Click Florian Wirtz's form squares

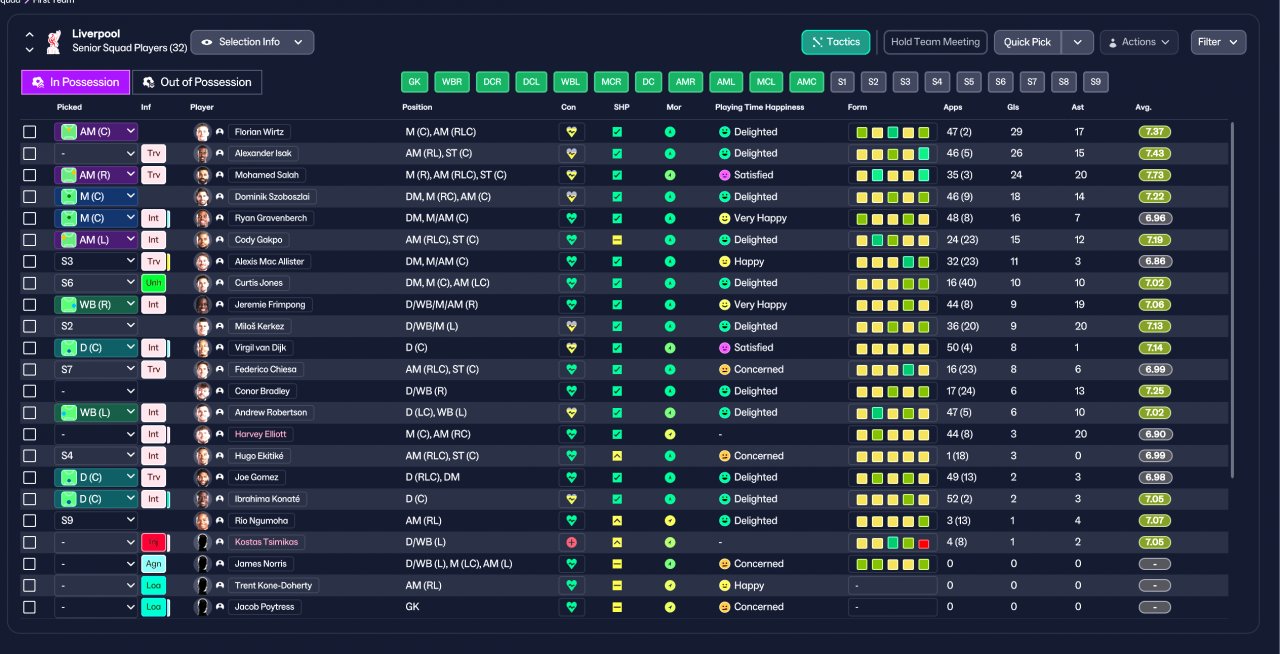tap(893, 132)
